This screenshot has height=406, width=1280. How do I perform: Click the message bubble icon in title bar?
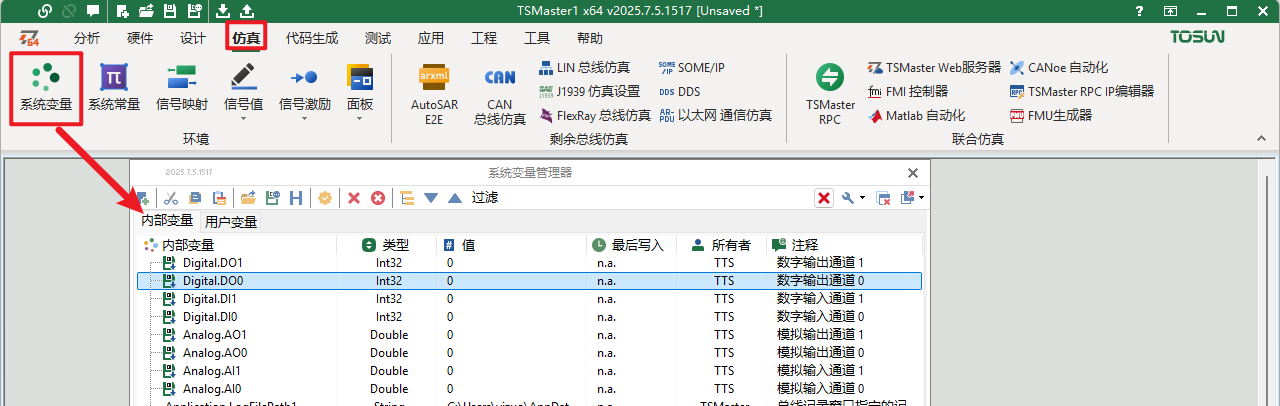pos(93,11)
